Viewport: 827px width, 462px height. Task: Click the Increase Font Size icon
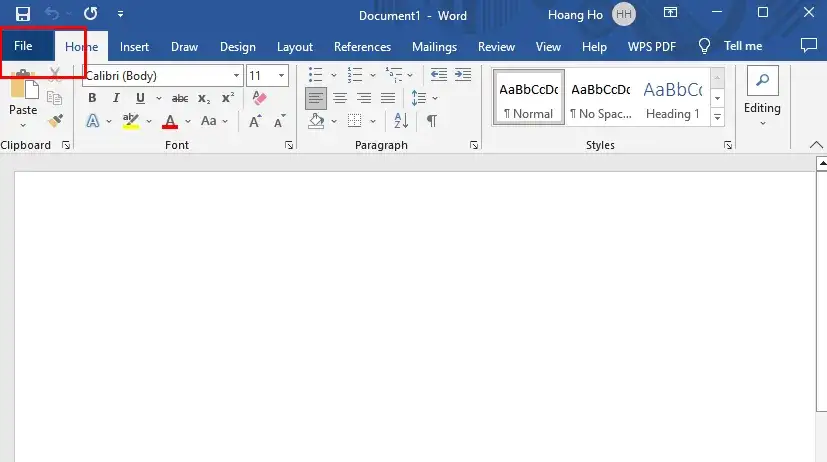(255, 121)
